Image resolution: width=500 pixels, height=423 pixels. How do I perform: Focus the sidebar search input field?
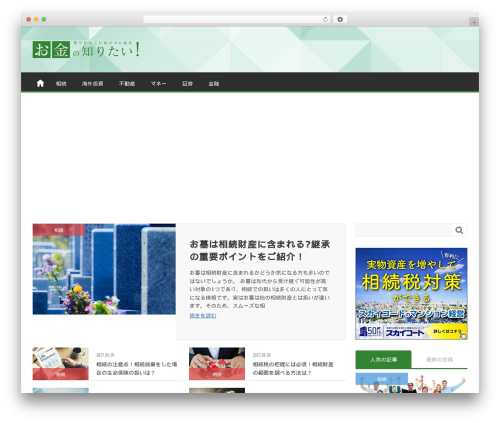(x=403, y=230)
